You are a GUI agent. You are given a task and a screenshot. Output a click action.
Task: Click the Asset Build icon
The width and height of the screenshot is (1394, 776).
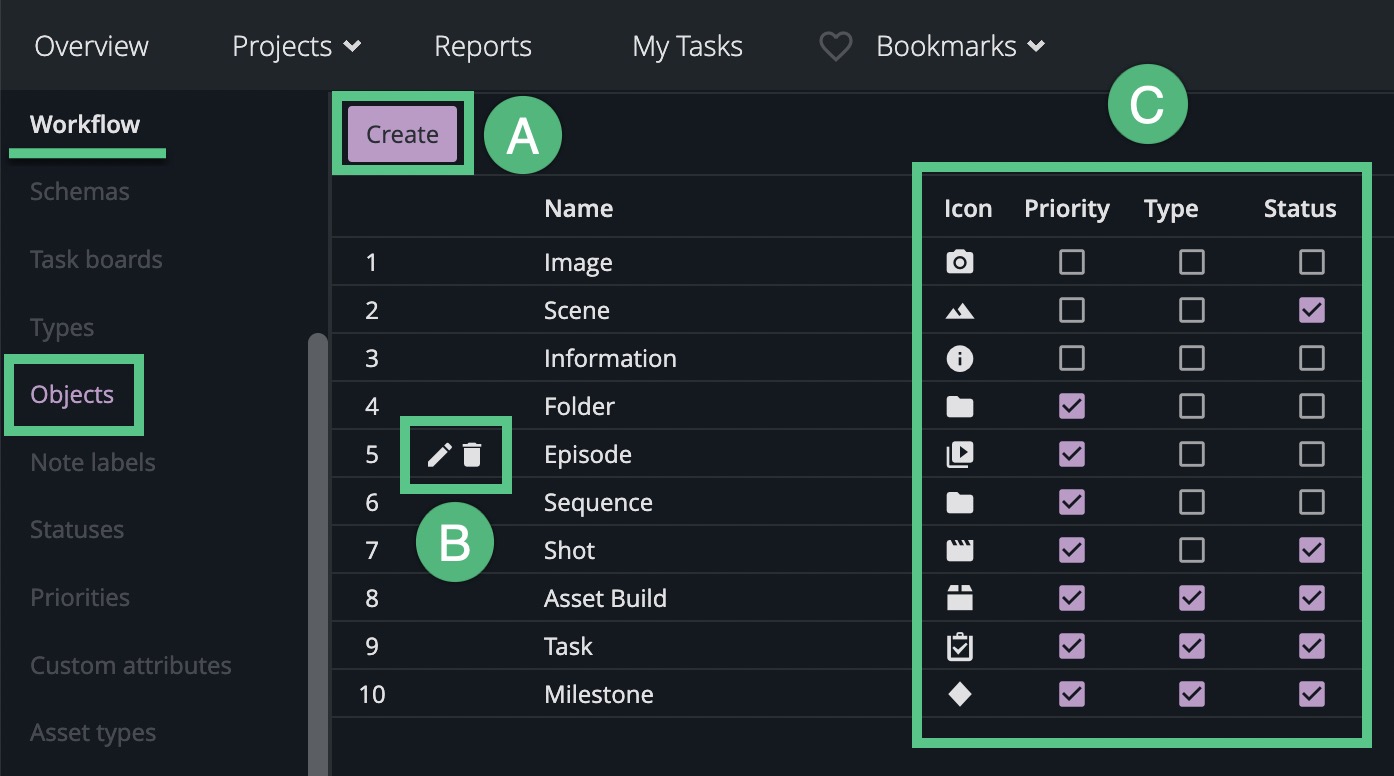pos(959,598)
